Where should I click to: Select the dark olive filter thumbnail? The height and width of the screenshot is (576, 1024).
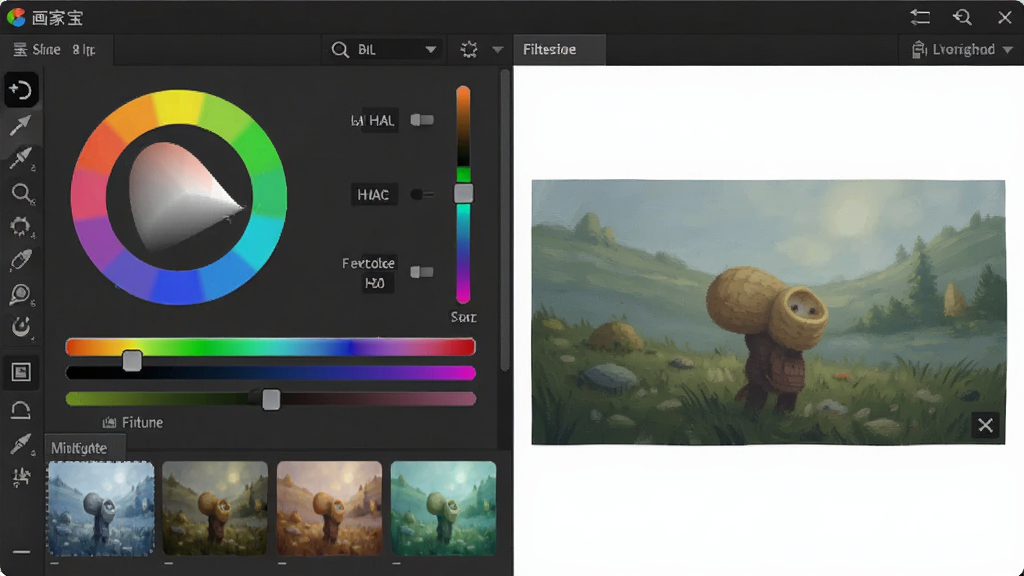coord(215,509)
